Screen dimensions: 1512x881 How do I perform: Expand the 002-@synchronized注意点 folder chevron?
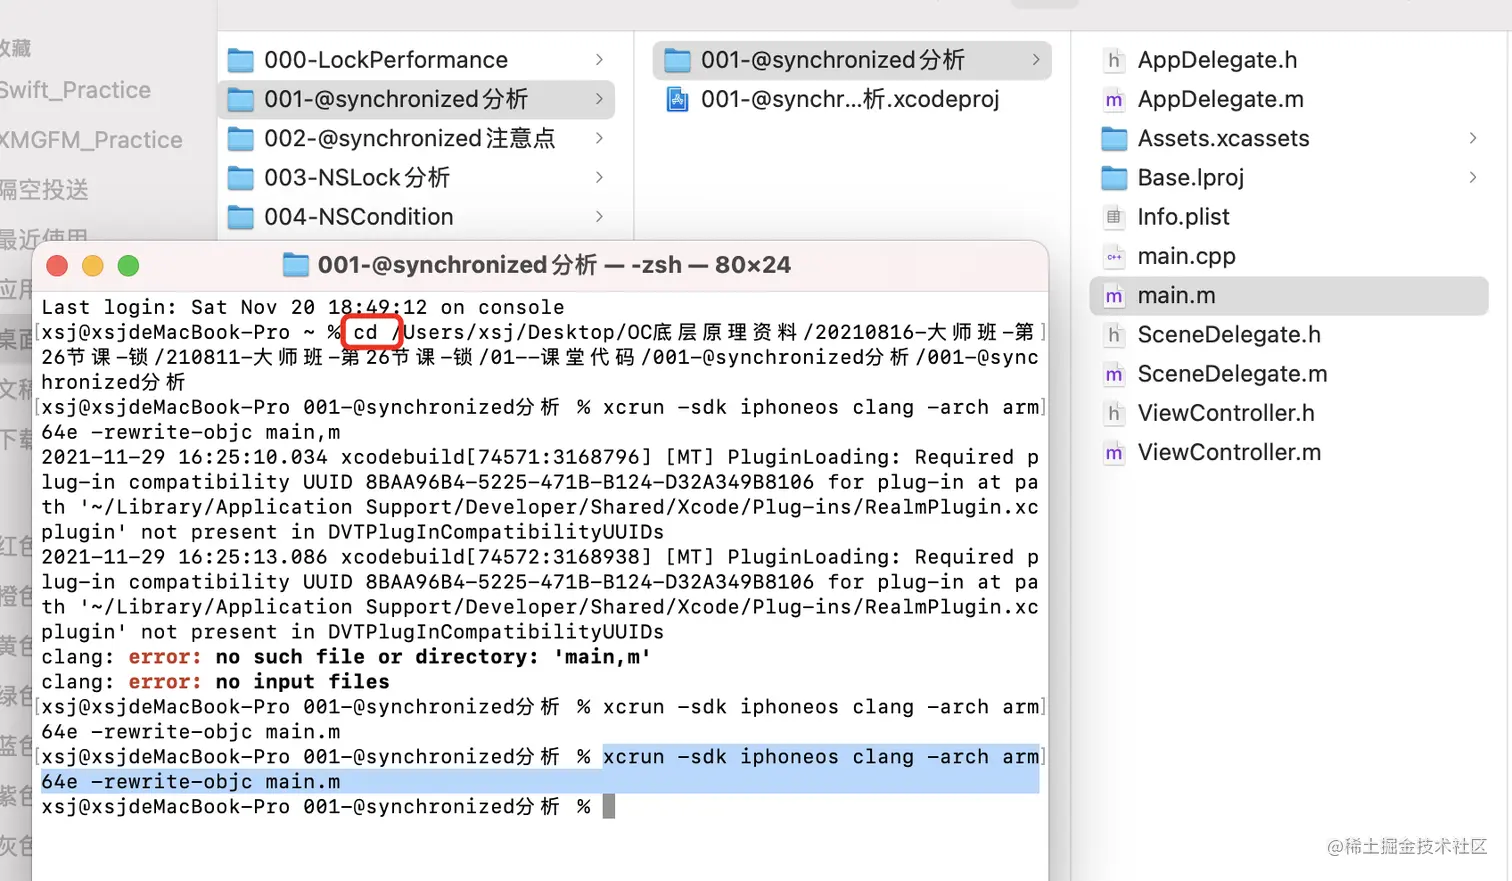[x=599, y=138]
